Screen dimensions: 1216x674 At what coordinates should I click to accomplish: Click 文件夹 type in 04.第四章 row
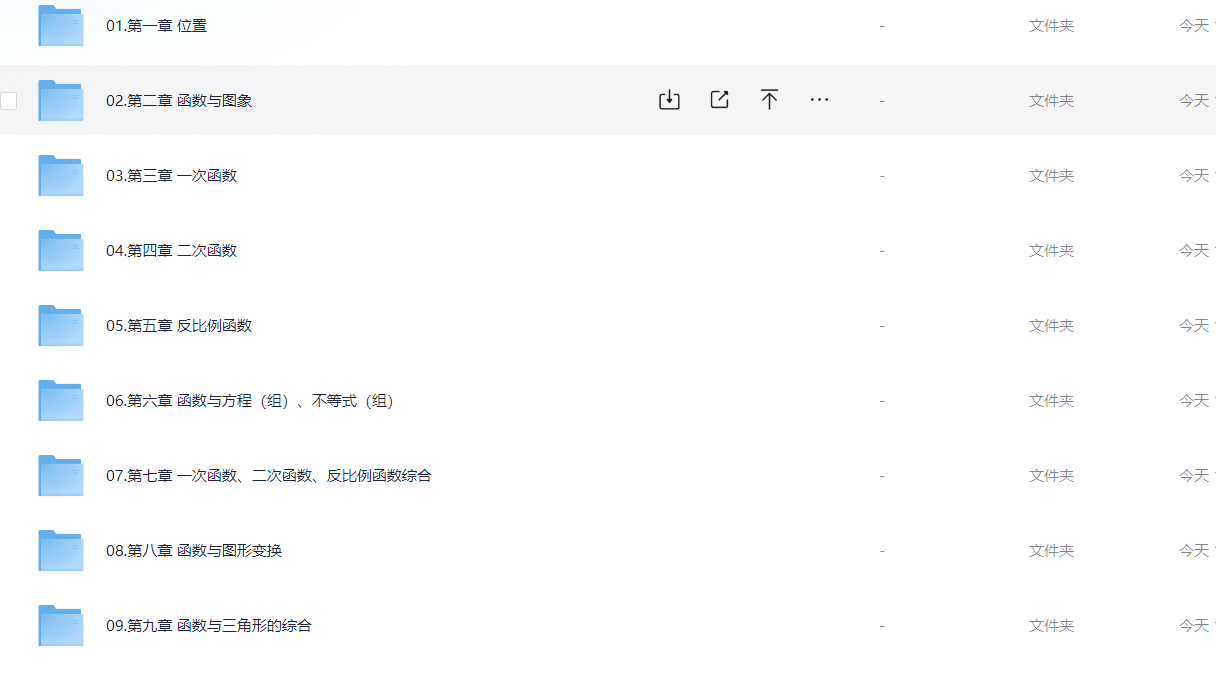(1052, 251)
